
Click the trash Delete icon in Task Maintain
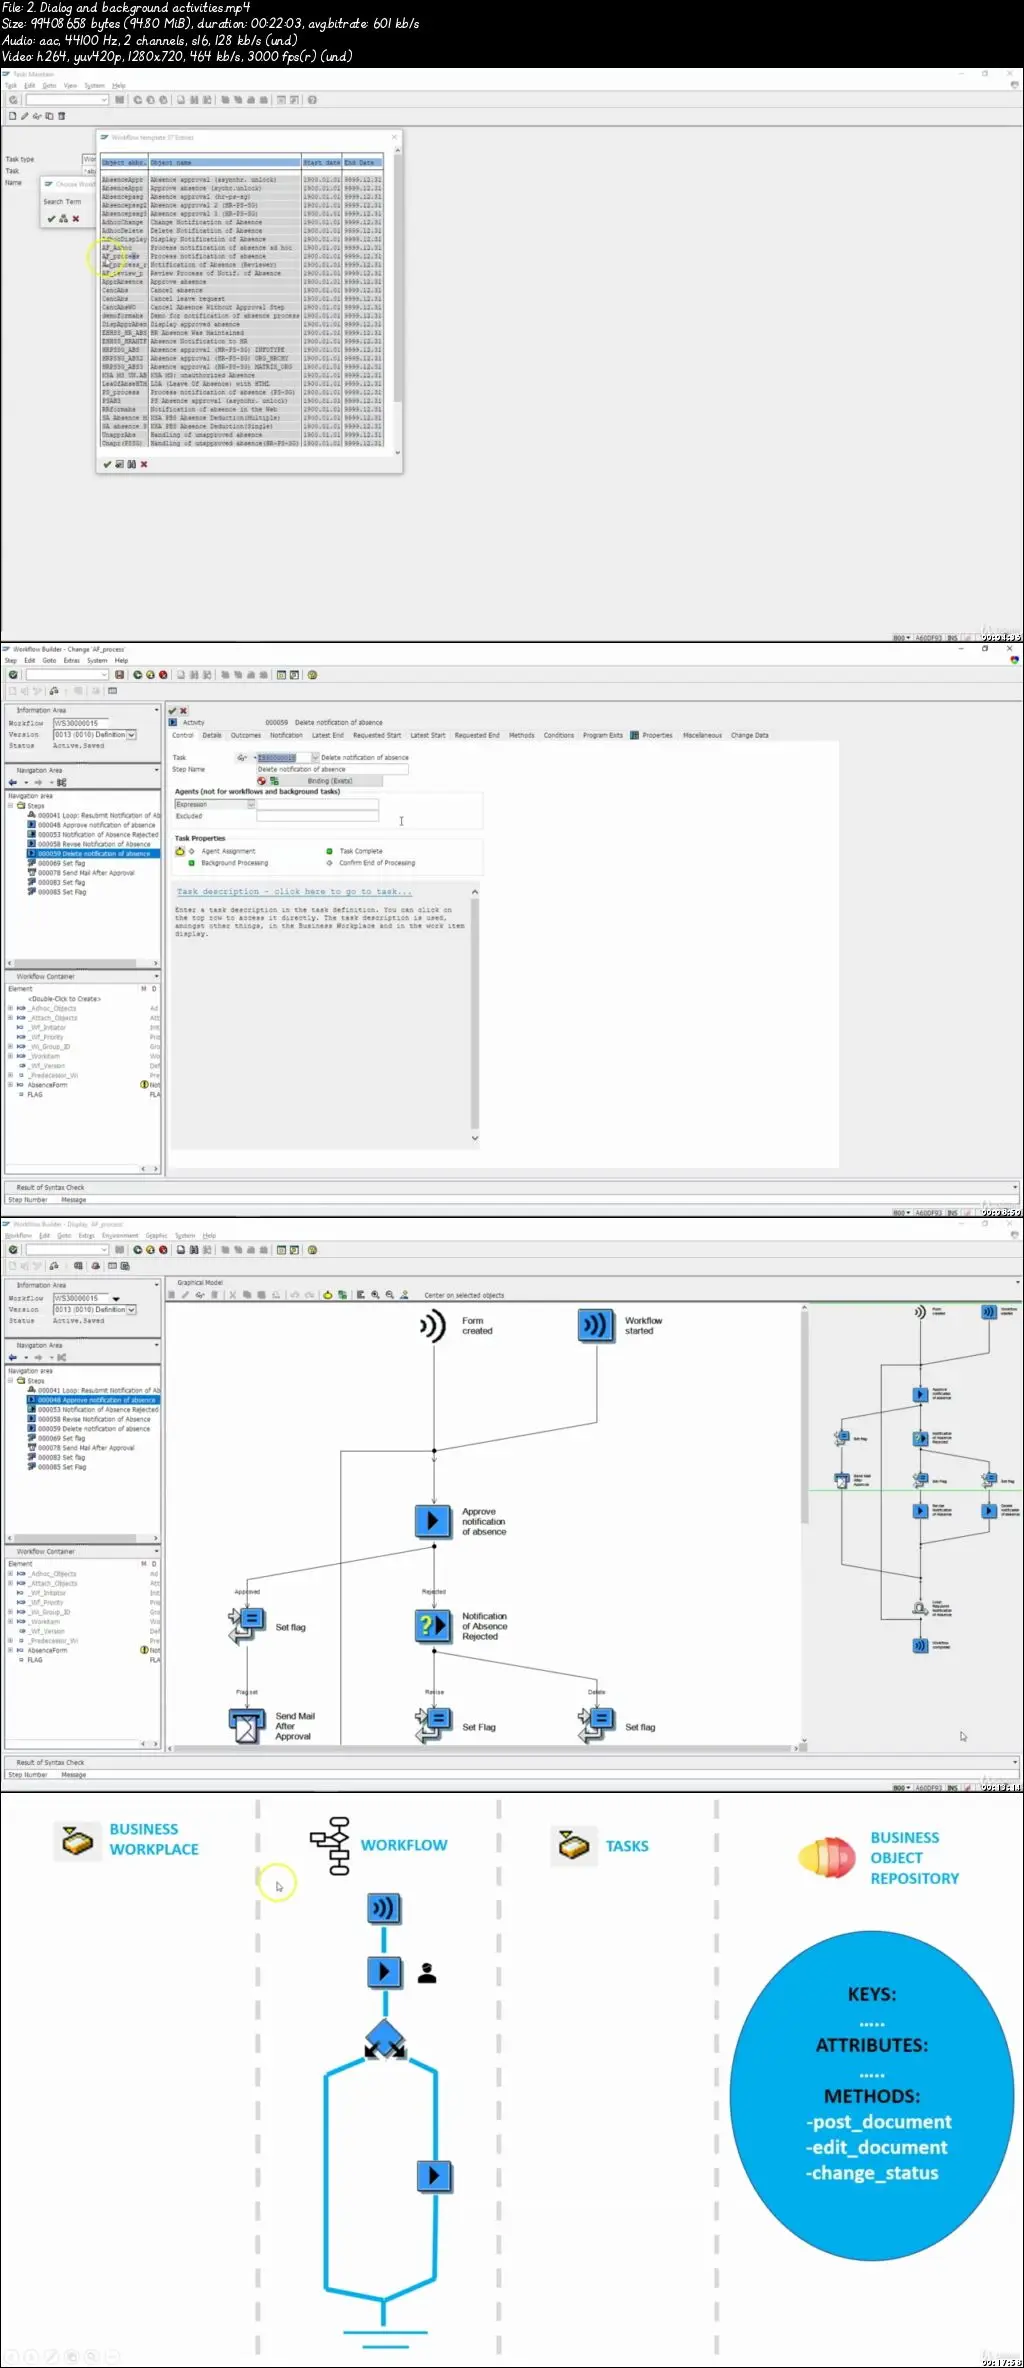(x=61, y=116)
